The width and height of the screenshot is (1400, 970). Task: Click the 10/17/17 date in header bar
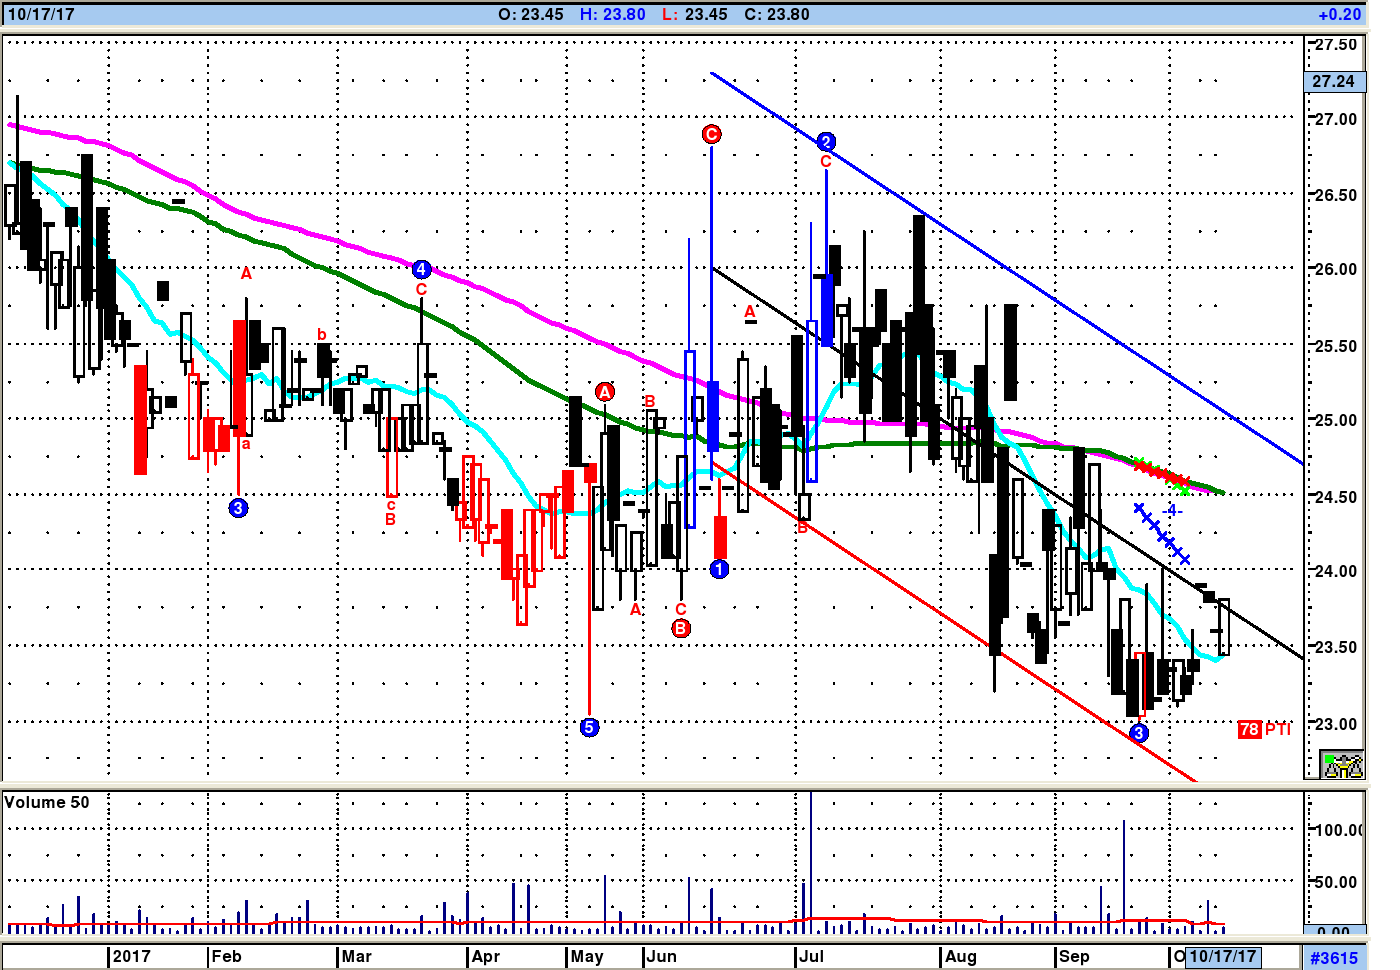[x=41, y=14]
